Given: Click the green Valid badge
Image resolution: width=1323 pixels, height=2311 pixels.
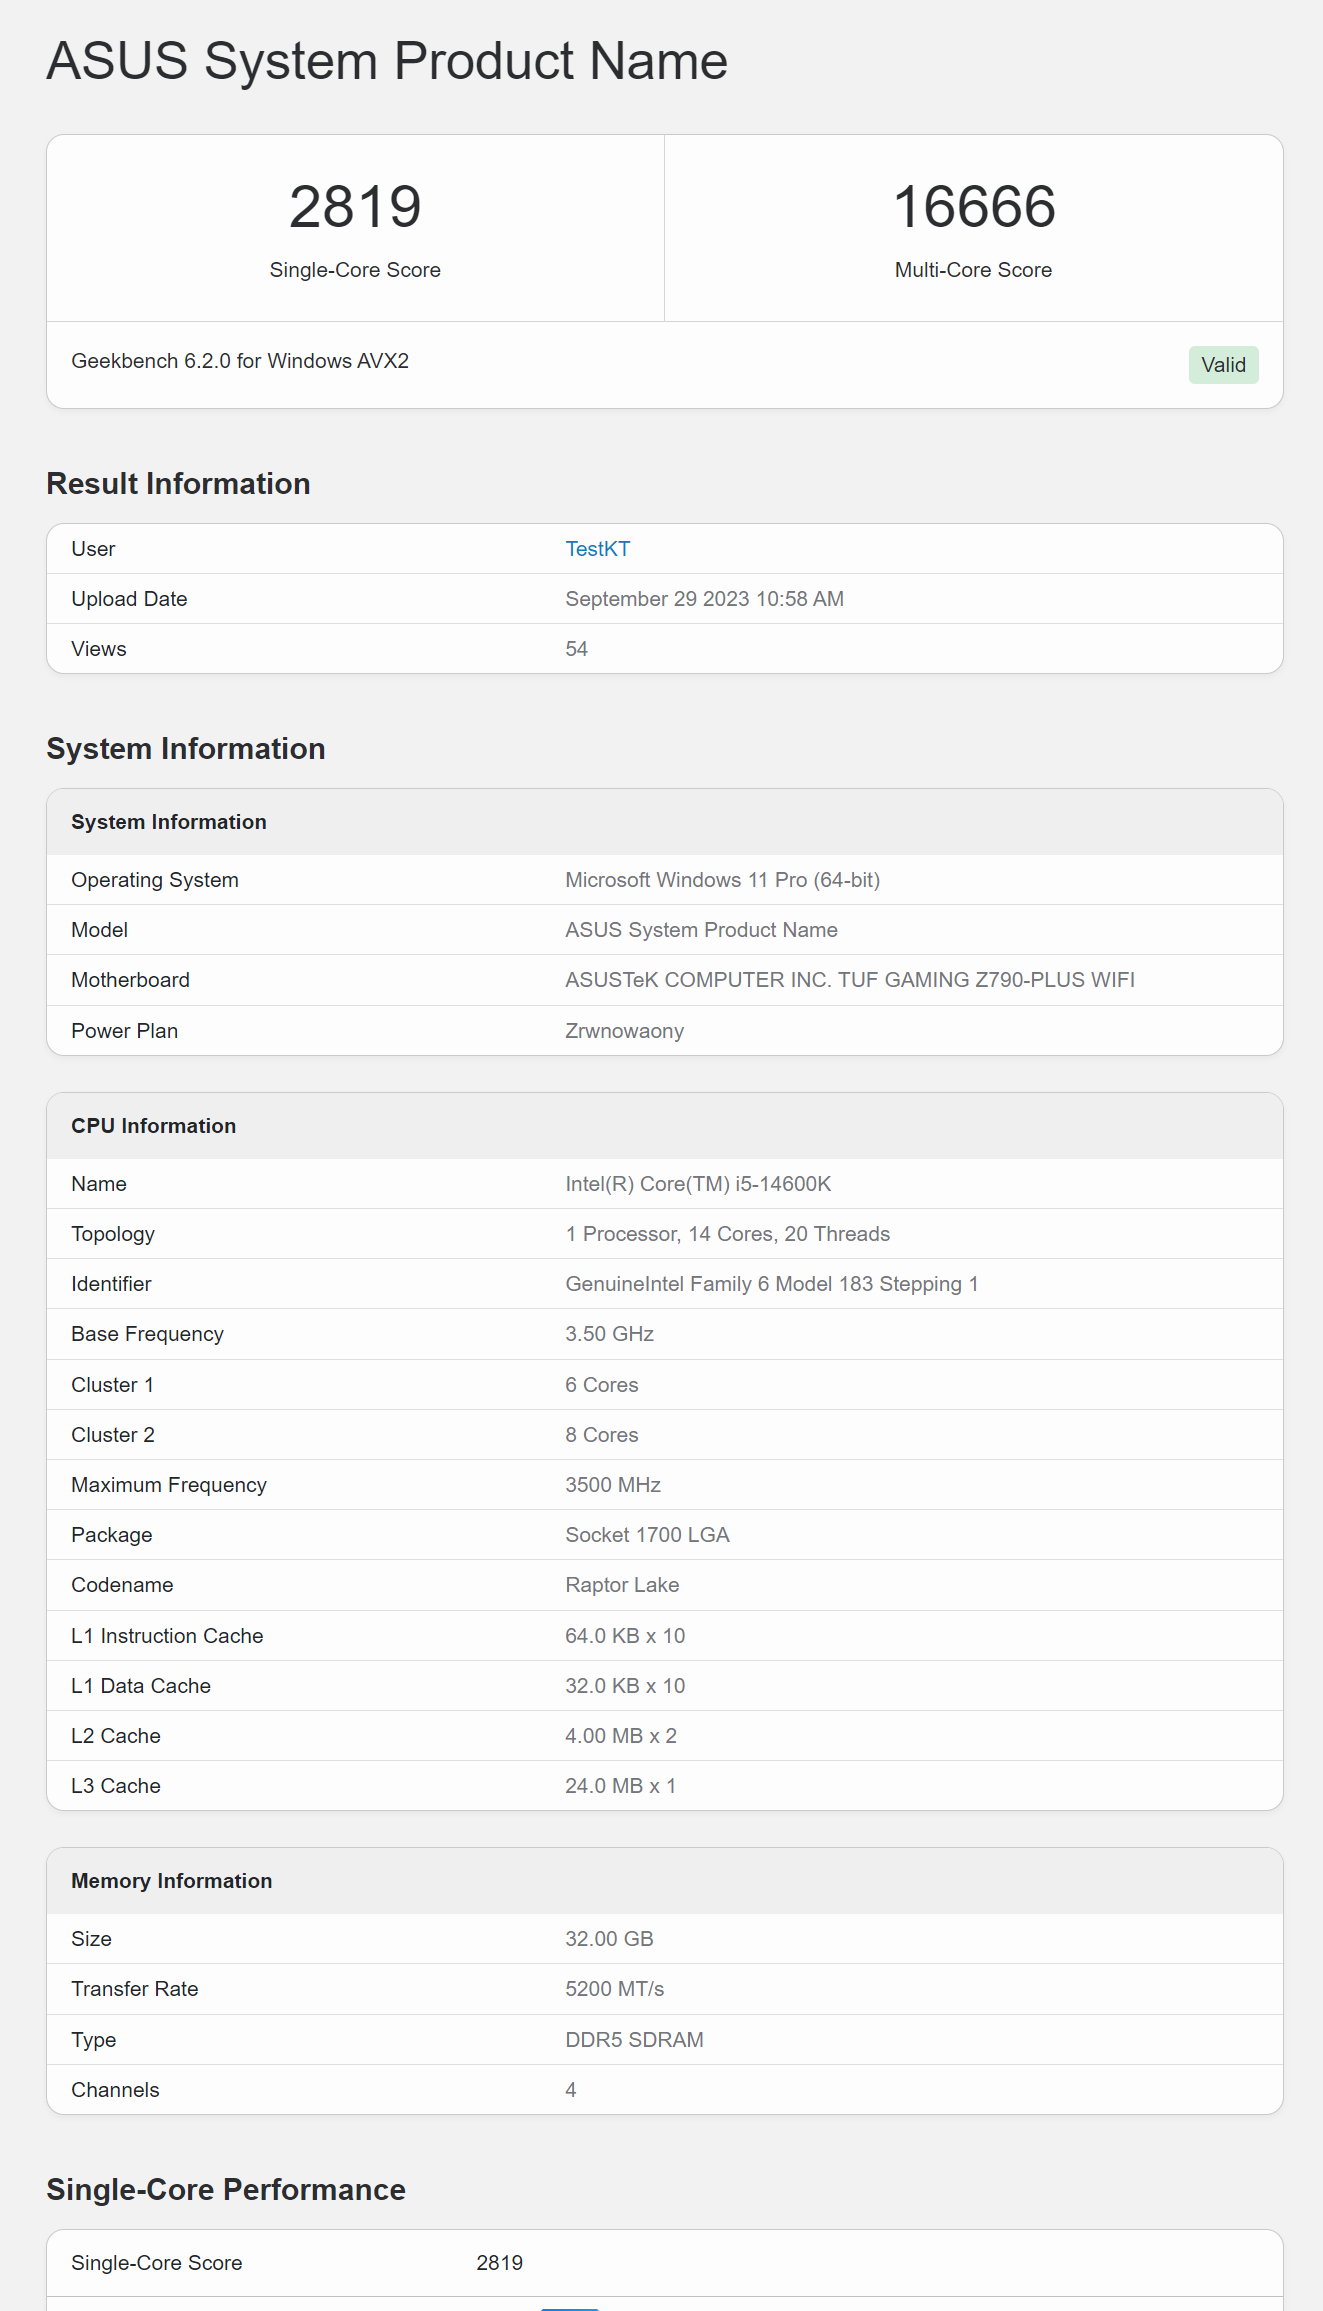Looking at the screenshot, I should [1222, 365].
